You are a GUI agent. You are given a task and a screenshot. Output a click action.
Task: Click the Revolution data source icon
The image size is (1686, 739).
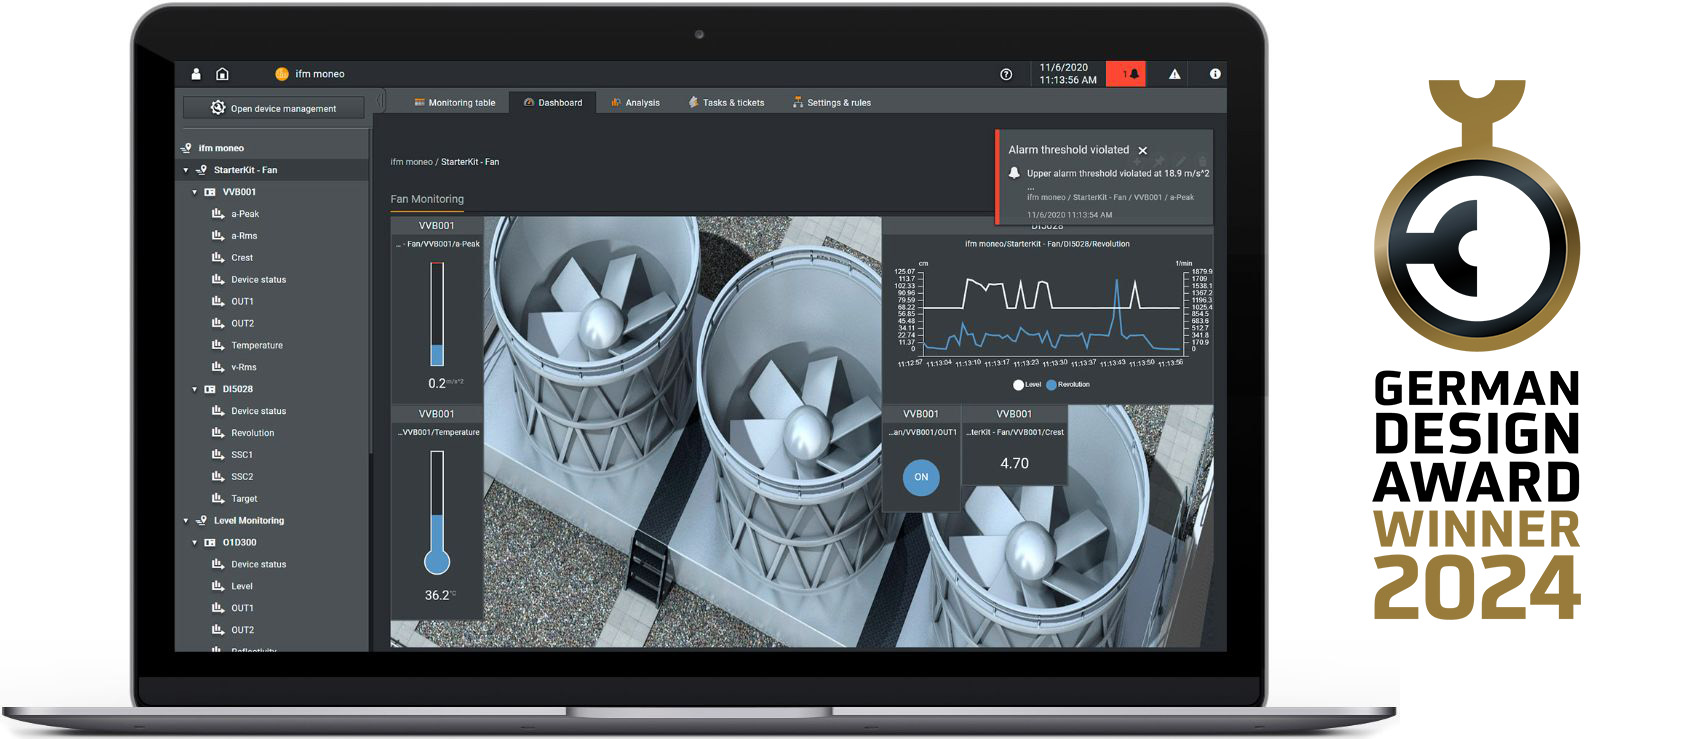point(218,433)
